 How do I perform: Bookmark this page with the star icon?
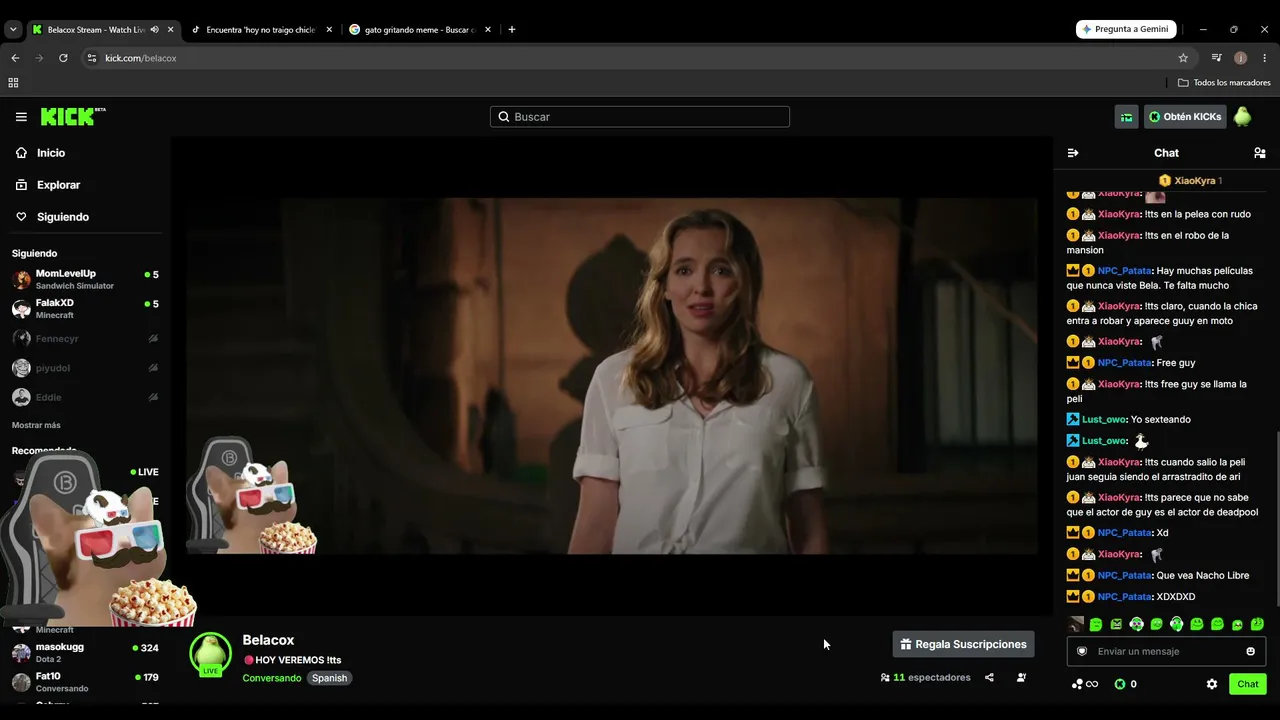click(1183, 58)
